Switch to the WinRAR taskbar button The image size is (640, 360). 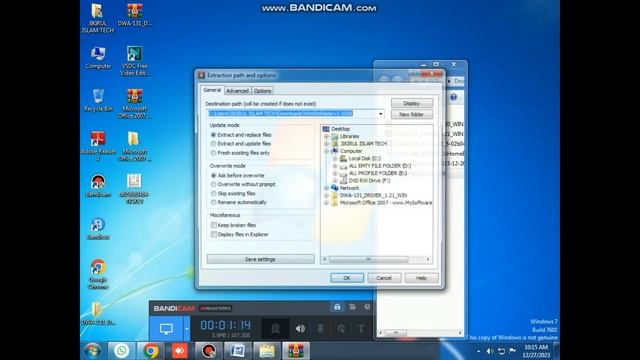296,351
